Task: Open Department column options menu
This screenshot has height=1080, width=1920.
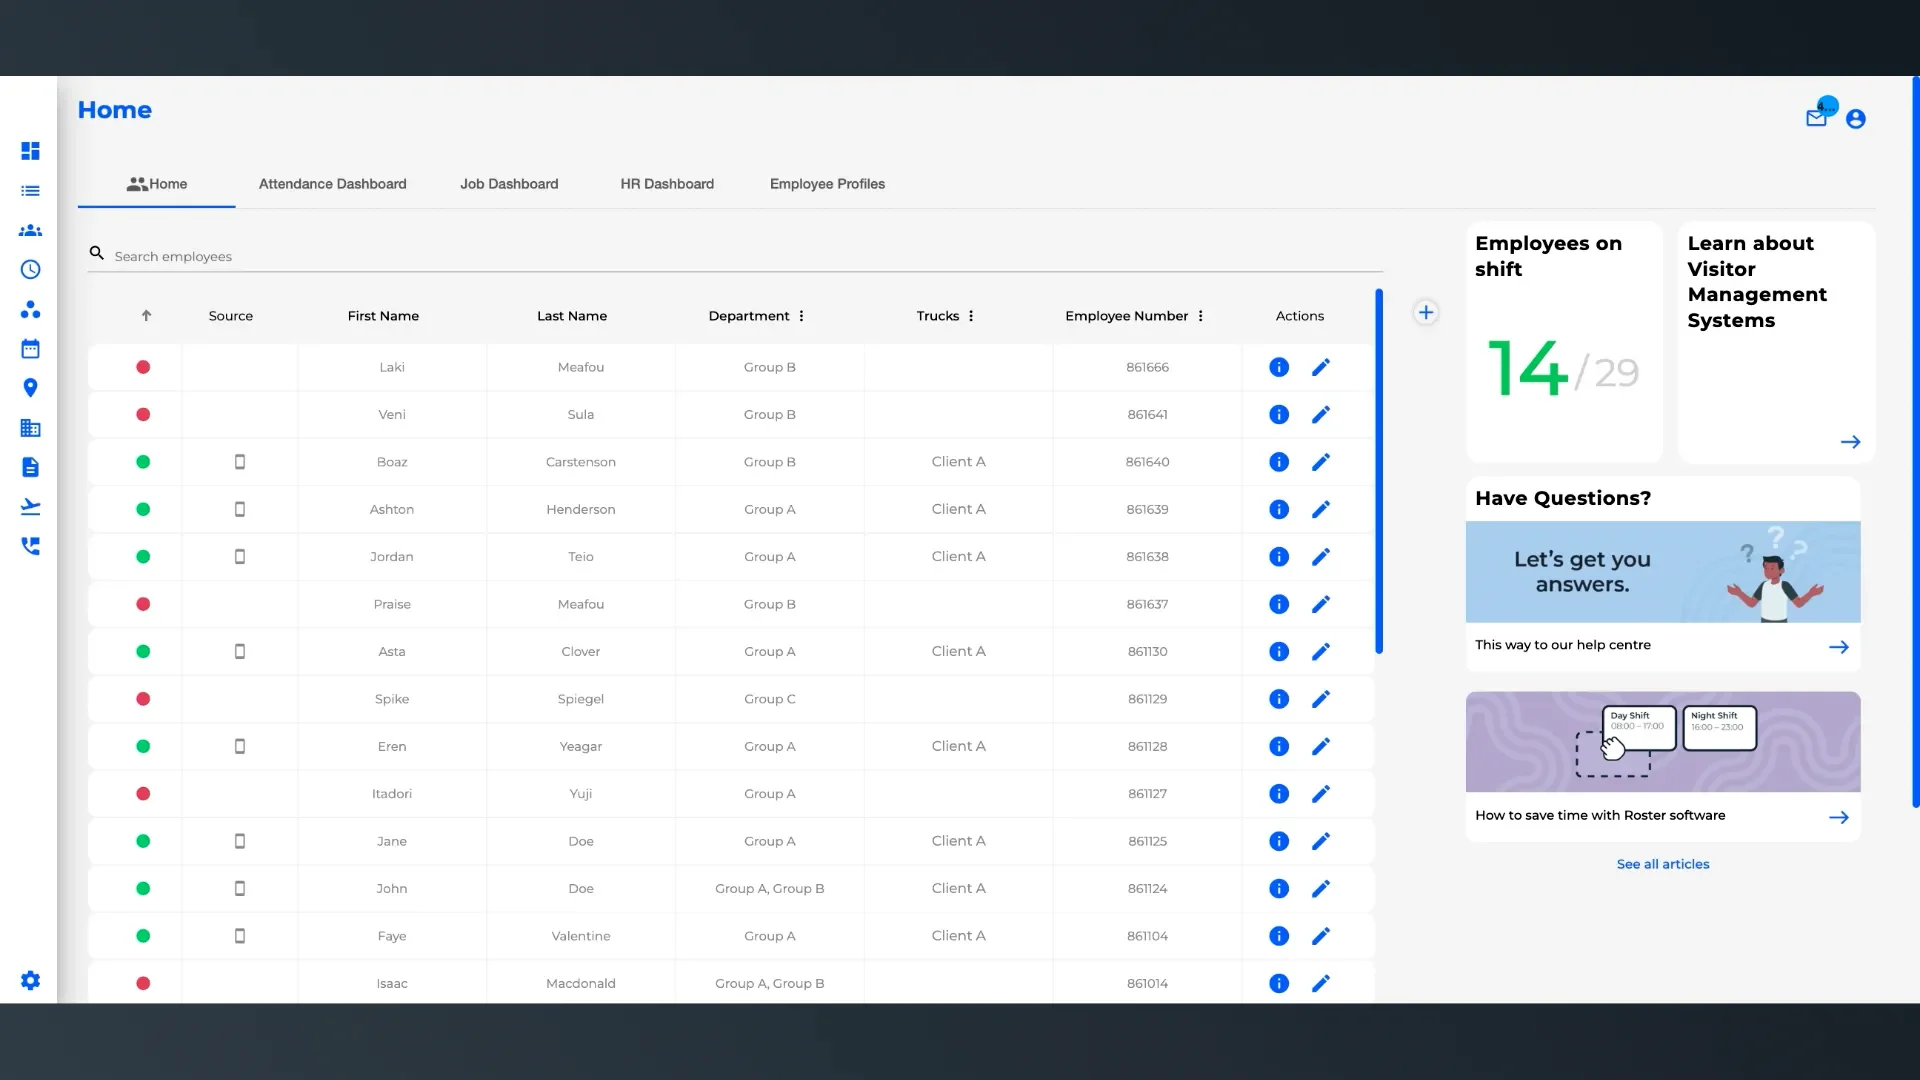Action: point(801,316)
